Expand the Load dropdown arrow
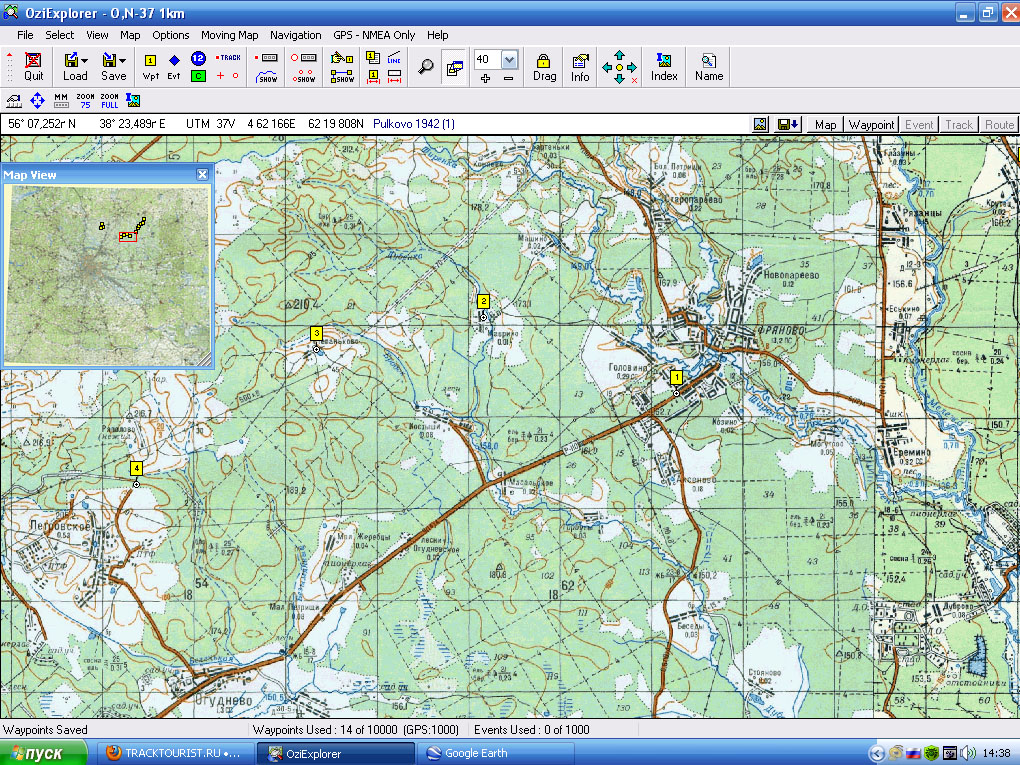 [87, 60]
